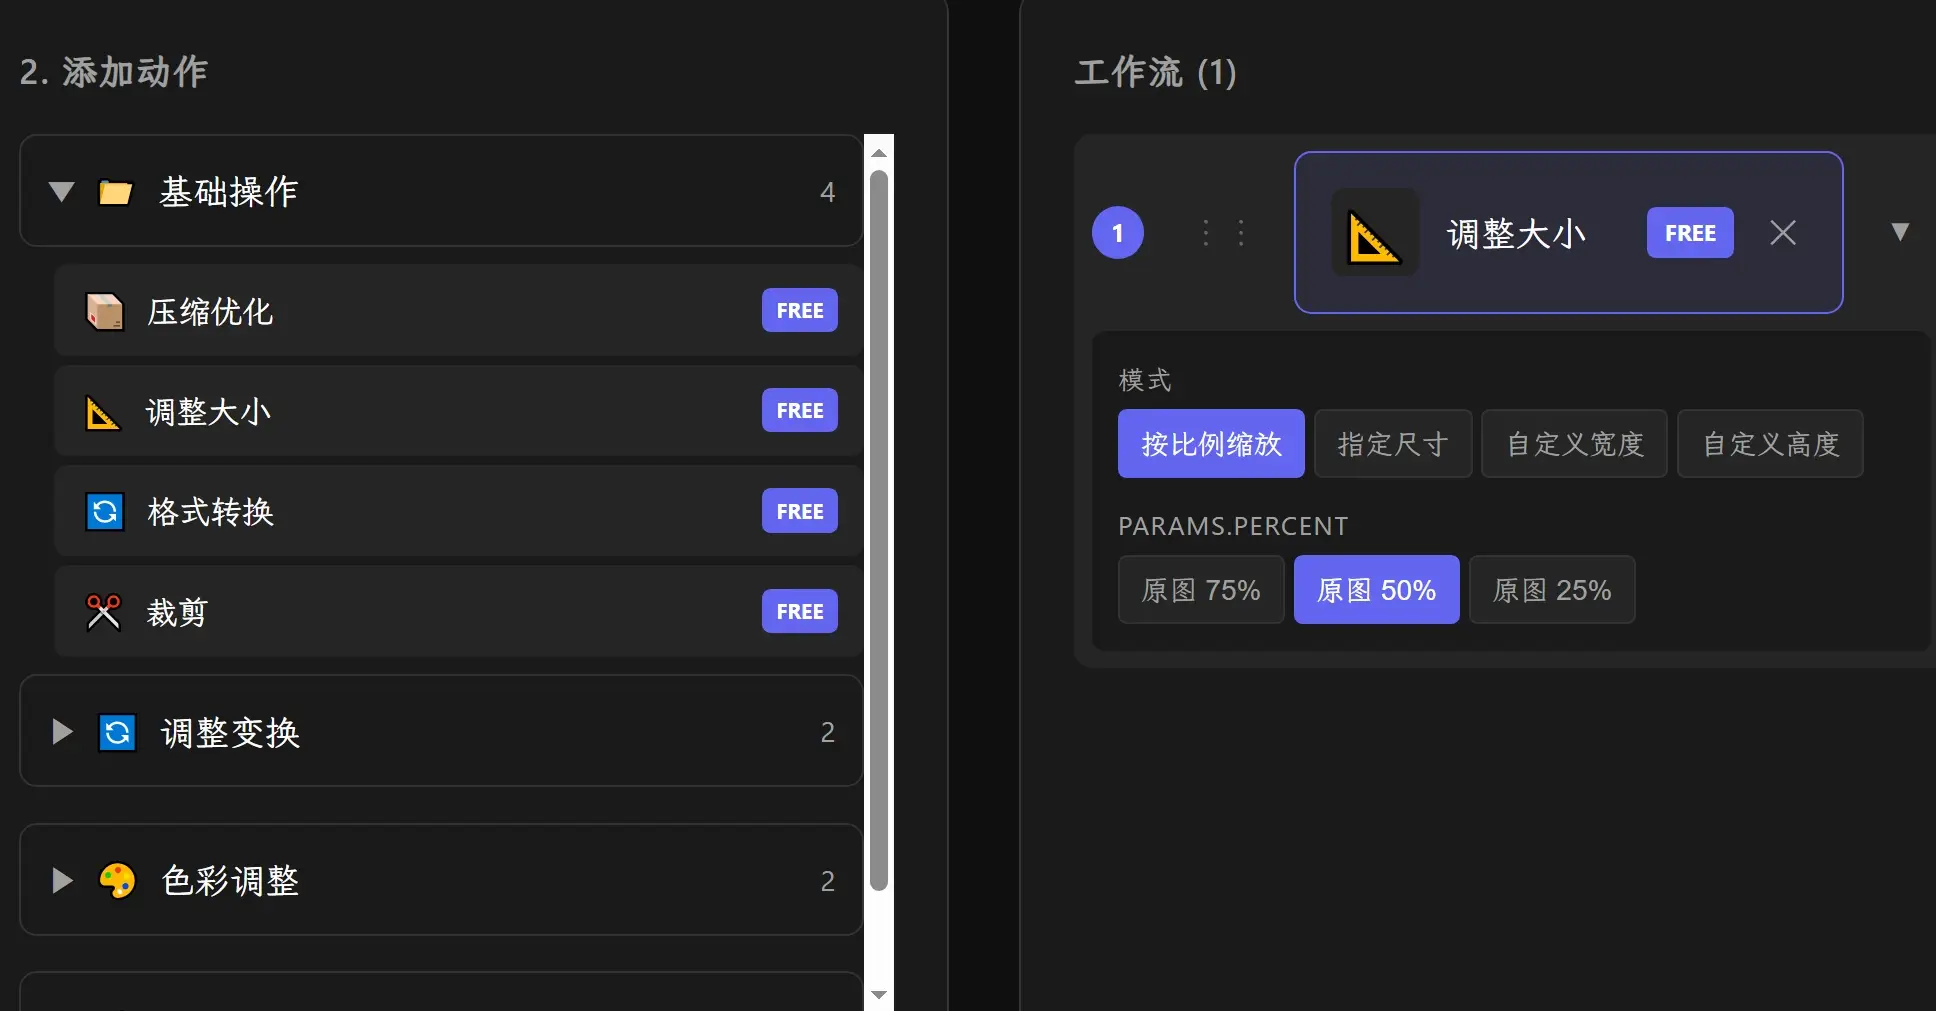The height and width of the screenshot is (1011, 1936).
Task: Remove 调整大小 from the workflow
Action: (1783, 232)
